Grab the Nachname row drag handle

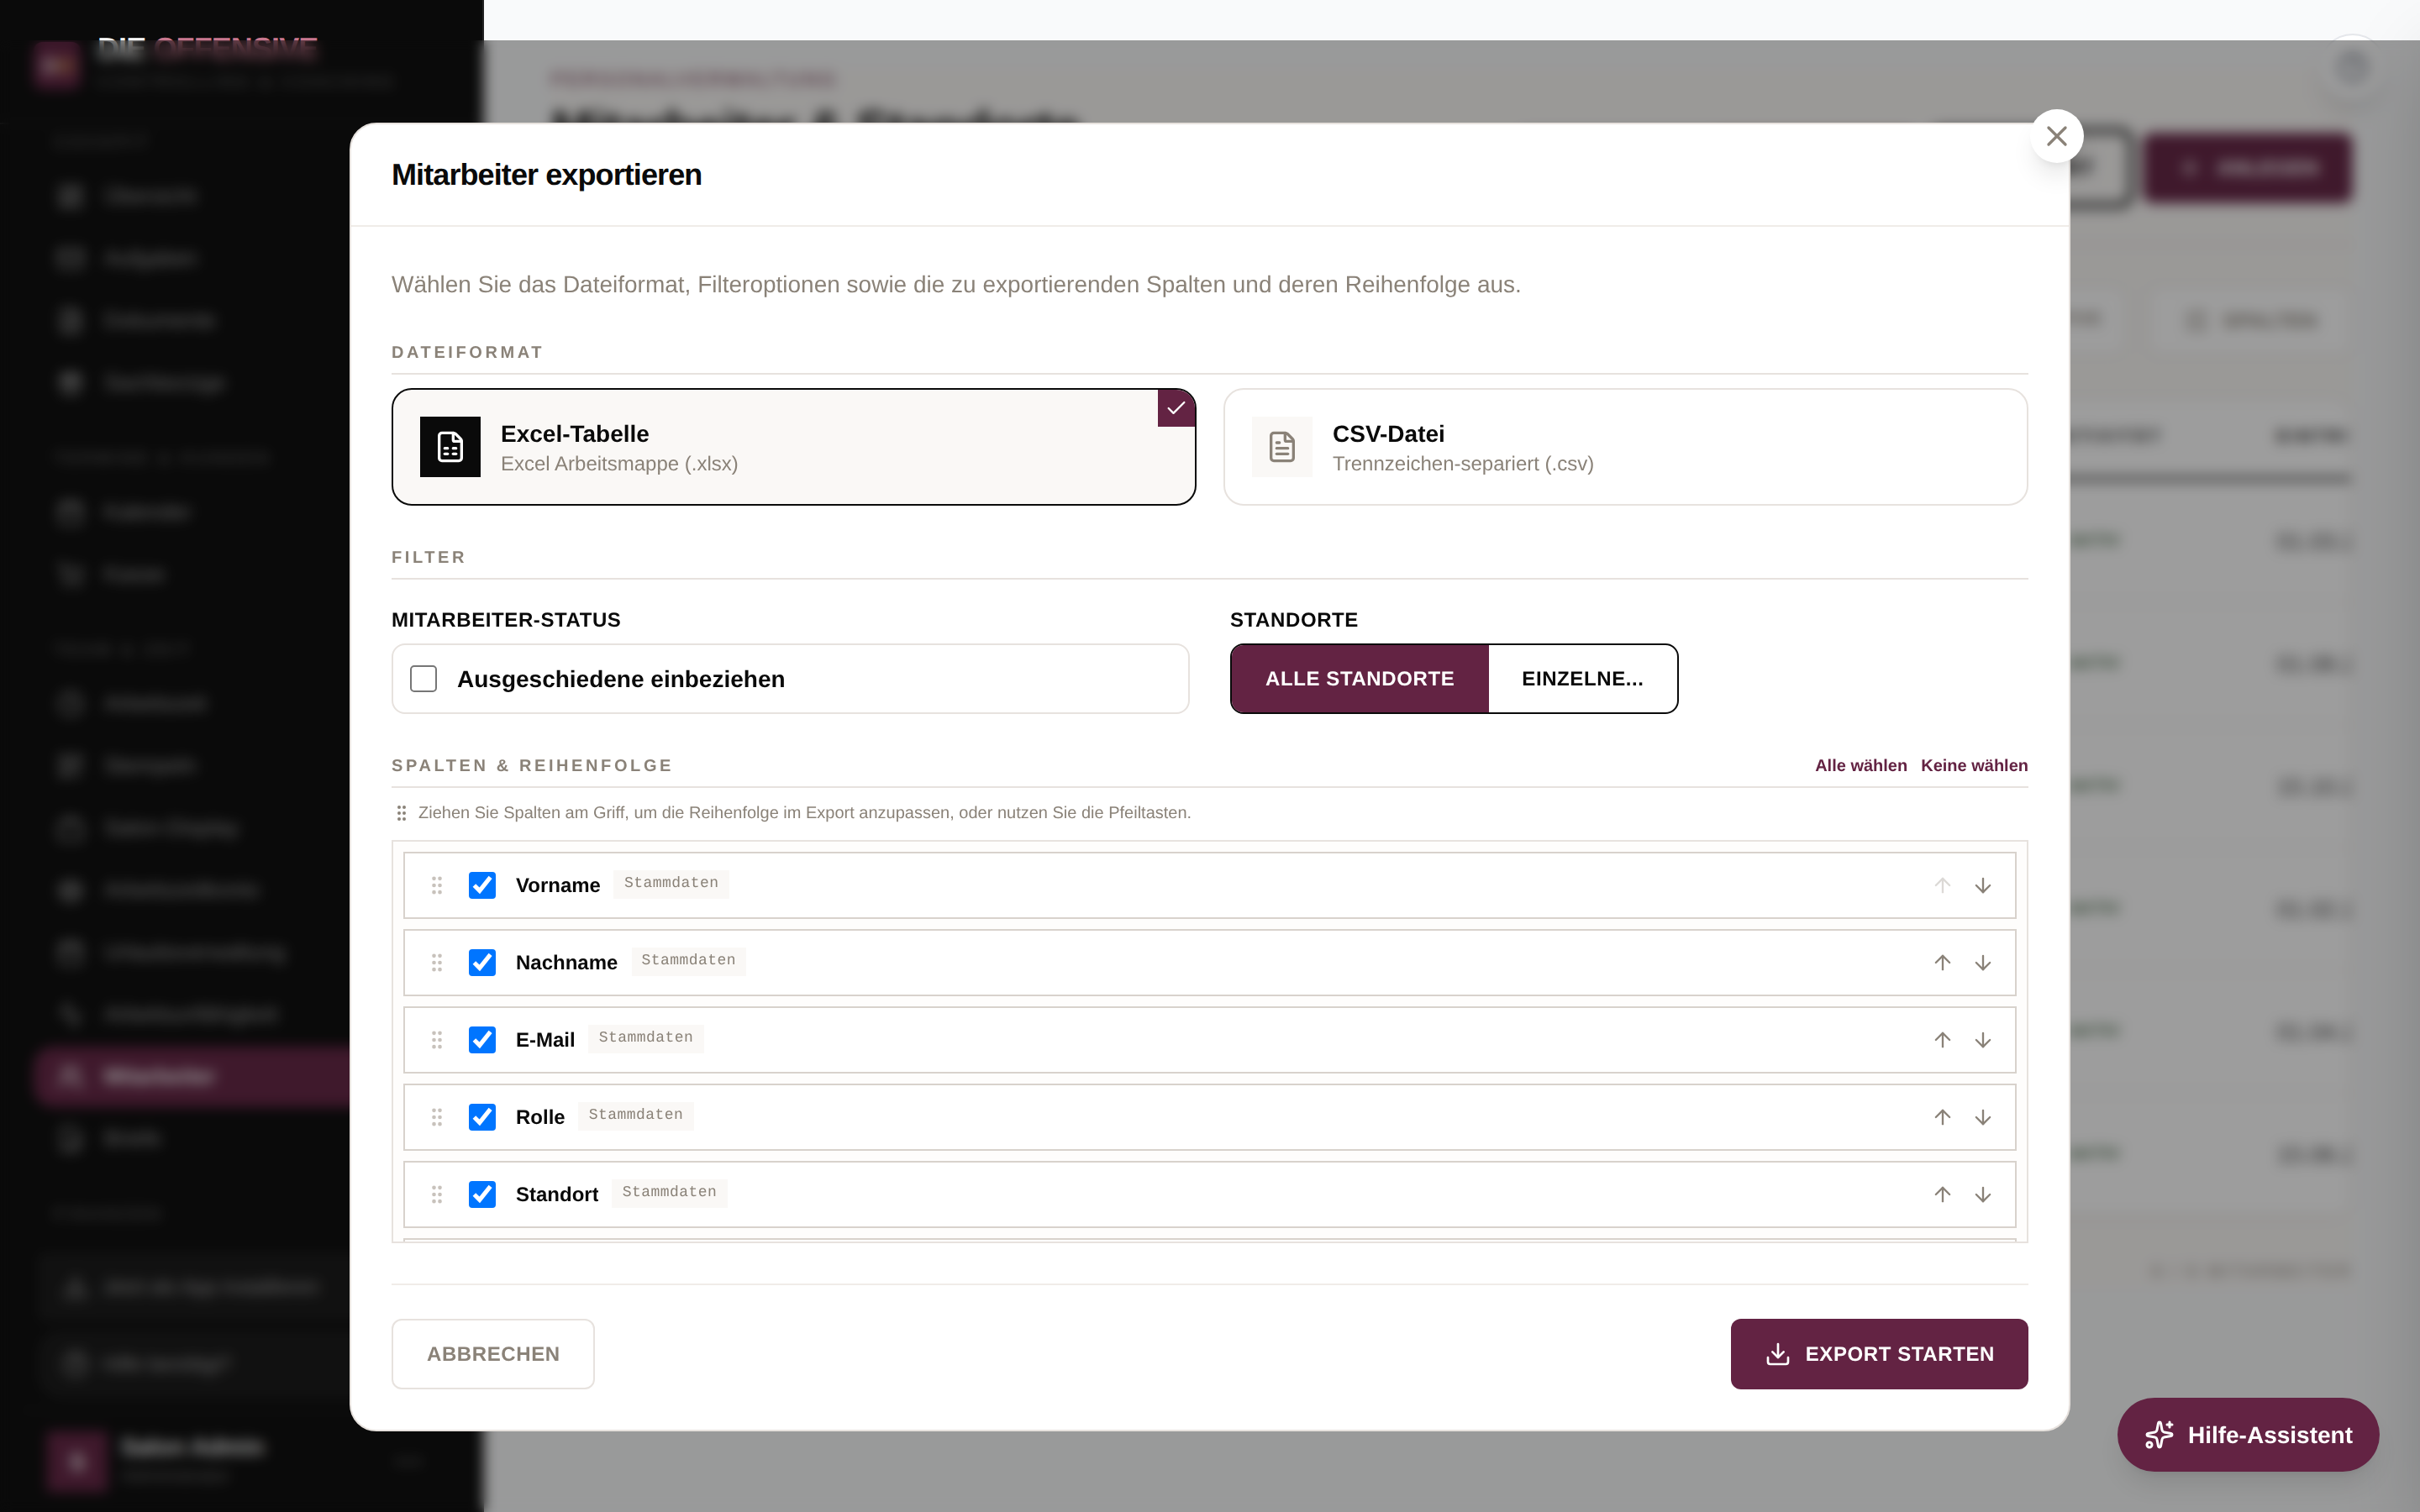[x=437, y=962]
